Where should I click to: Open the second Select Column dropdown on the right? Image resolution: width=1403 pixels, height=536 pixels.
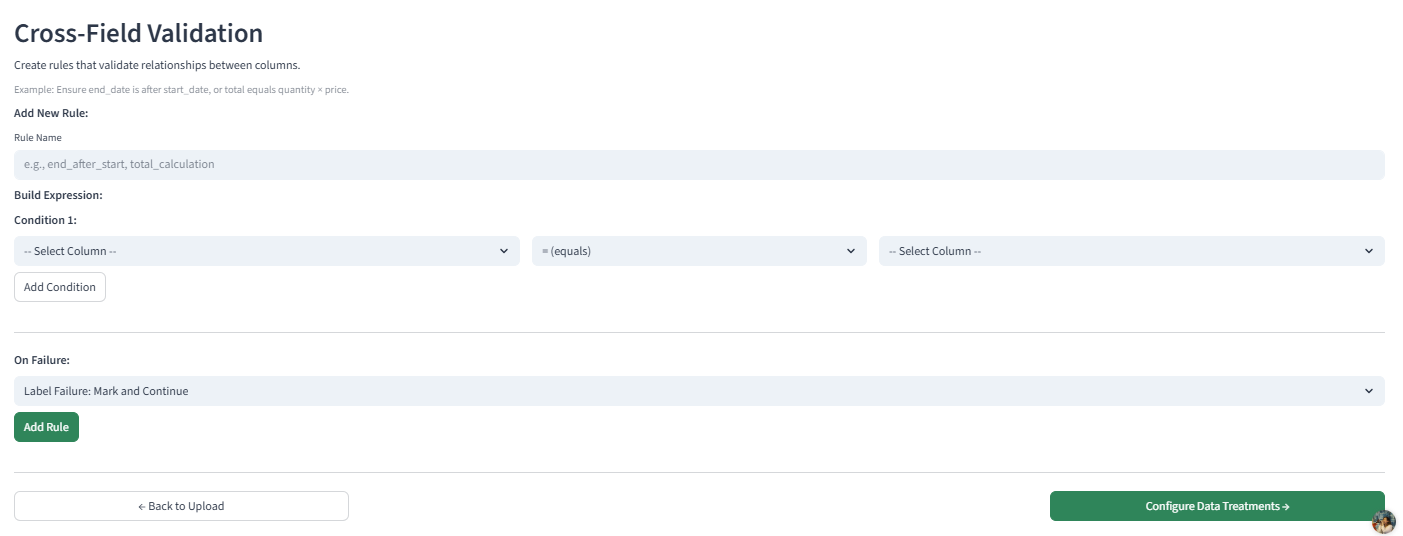[1132, 251]
